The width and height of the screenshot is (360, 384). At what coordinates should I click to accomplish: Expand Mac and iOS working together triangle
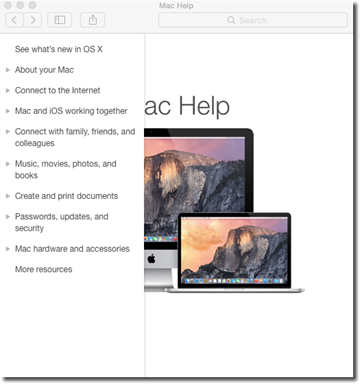[8, 111]
